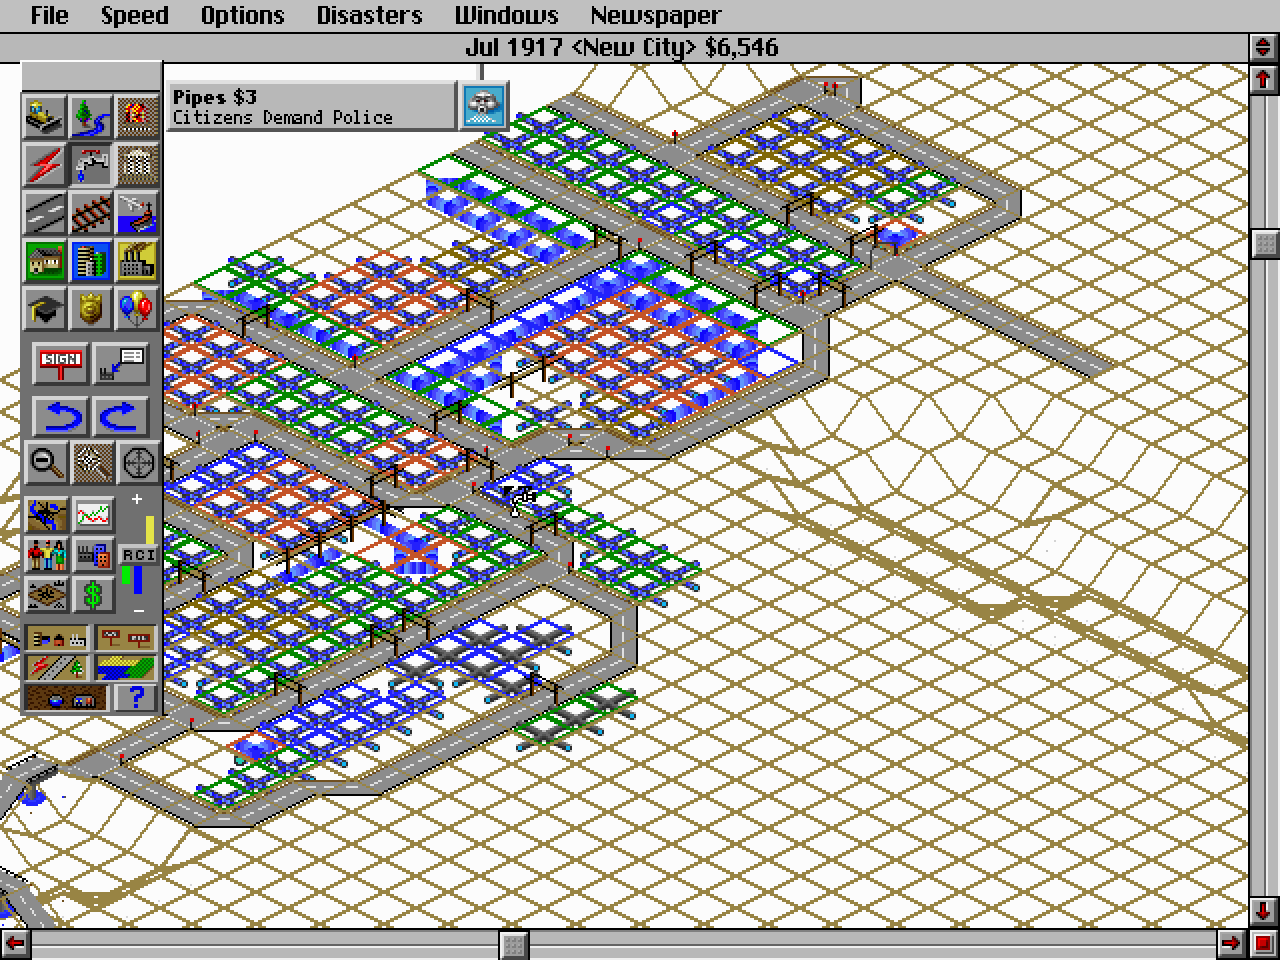Toggle Show Buildings display
This screenshot has width=1280, height=960.
(x=57, y=637)
